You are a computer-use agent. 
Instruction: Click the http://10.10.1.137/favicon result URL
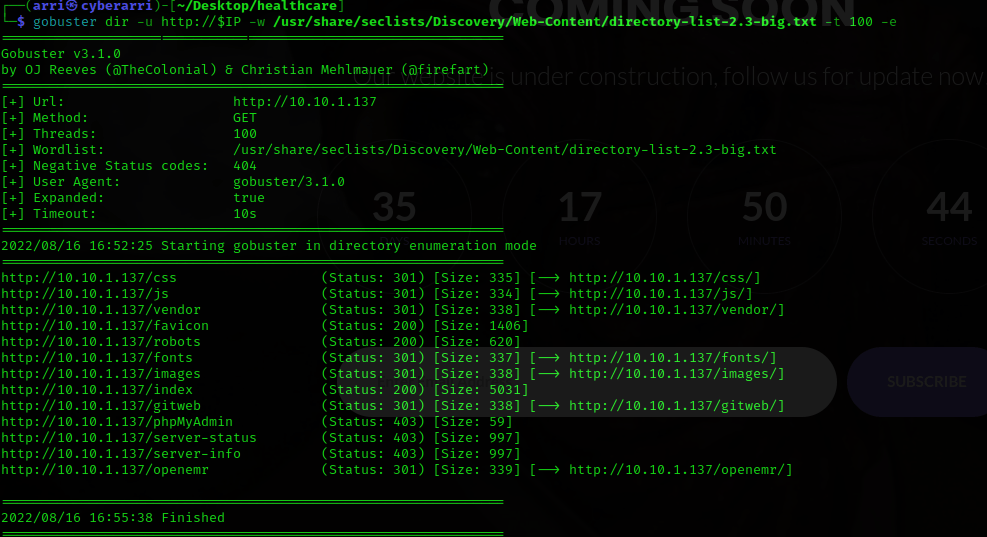coord(104,326)
